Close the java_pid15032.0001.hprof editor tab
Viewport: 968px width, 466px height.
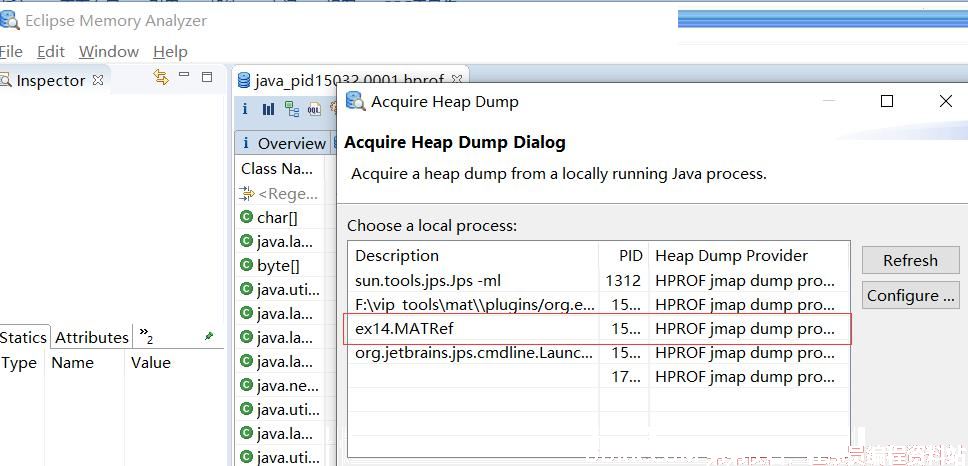(x=457, y=80)
